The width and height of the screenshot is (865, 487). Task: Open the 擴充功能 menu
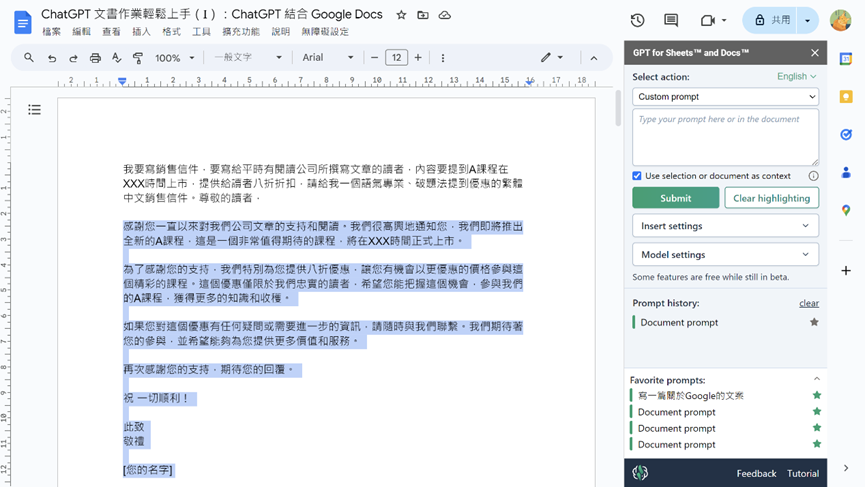(x=241, y=32)
